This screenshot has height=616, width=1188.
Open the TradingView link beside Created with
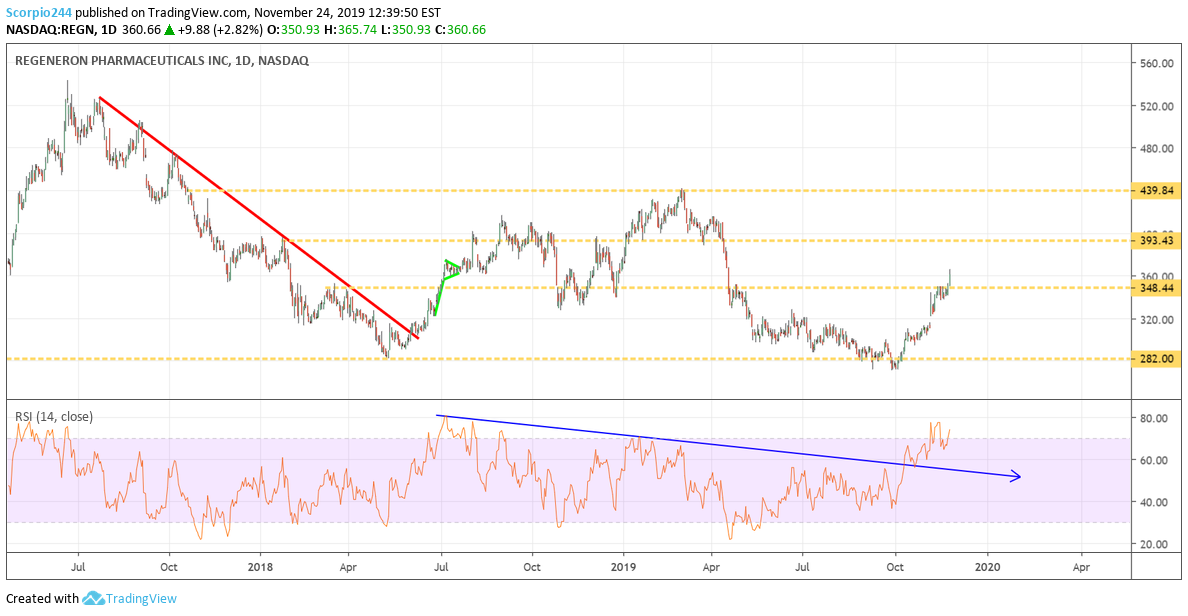coord(141,599)
